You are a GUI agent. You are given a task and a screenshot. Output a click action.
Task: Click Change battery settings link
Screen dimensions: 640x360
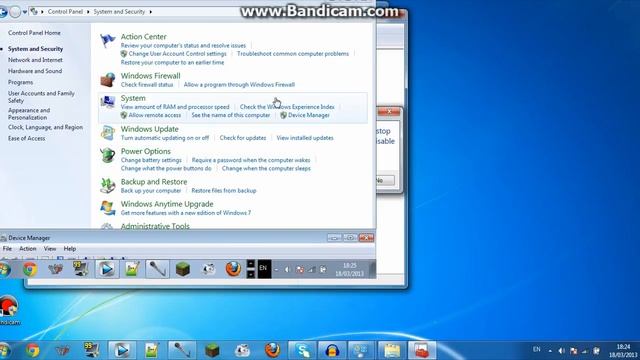pyautogui.click(x=151, y=160)
